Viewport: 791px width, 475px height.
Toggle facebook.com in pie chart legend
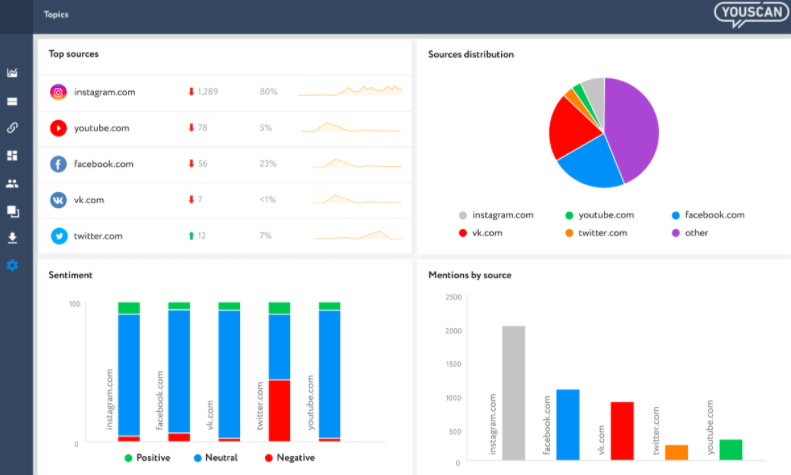pos(708,215)
